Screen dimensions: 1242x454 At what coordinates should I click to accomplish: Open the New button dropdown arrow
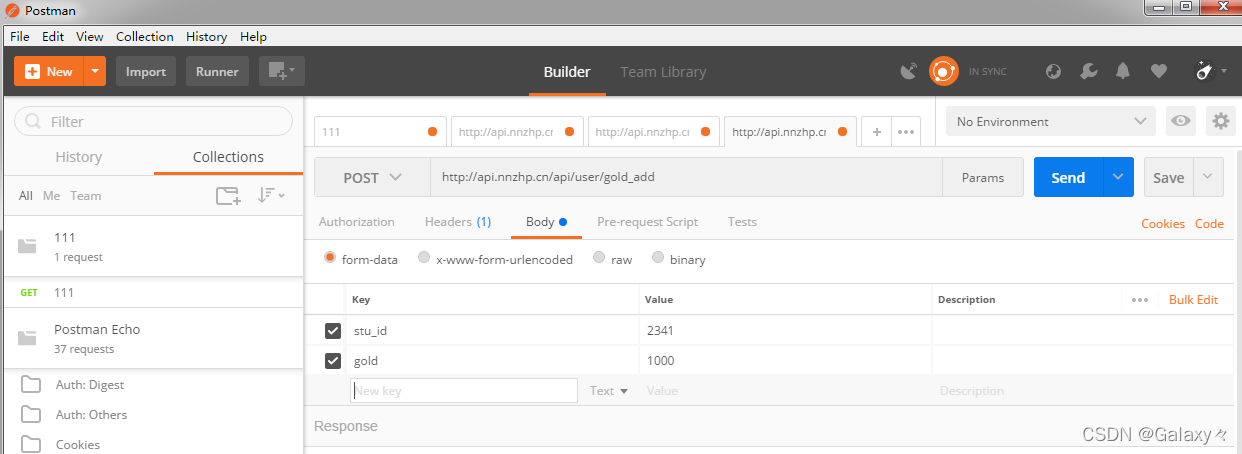click(x=95, y=71)
